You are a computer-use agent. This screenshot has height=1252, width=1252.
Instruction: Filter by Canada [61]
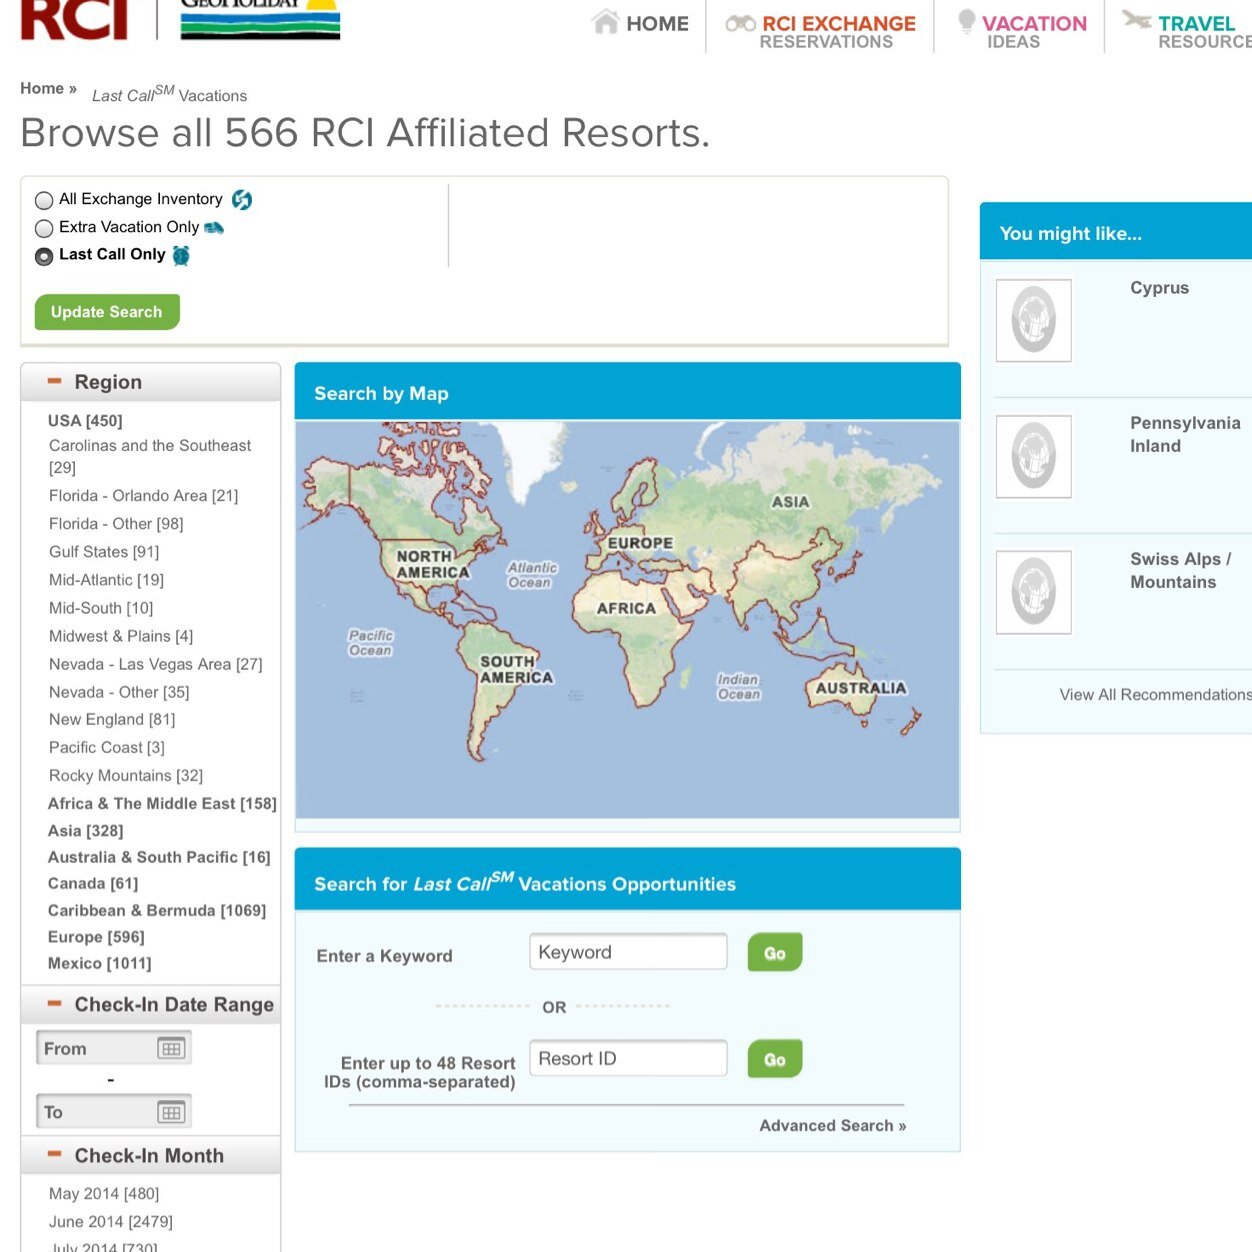pyautogui.click(x=93, y=884)
